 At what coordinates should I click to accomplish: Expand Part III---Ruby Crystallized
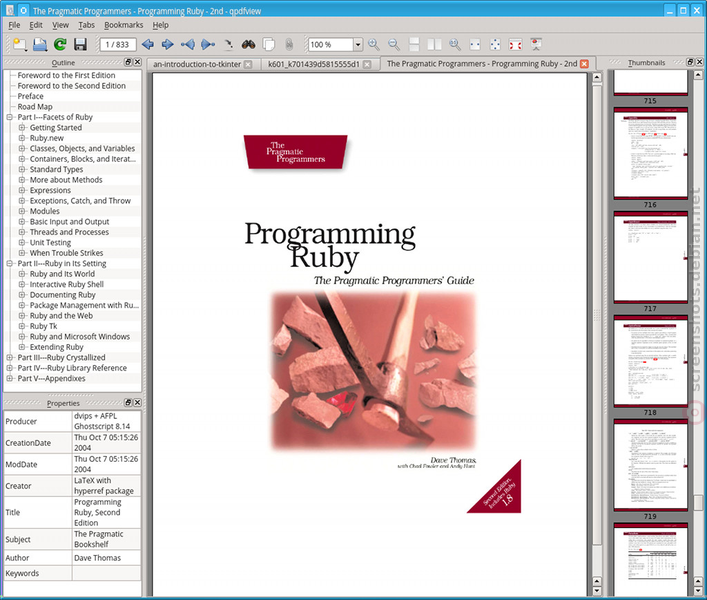[9, 357]
